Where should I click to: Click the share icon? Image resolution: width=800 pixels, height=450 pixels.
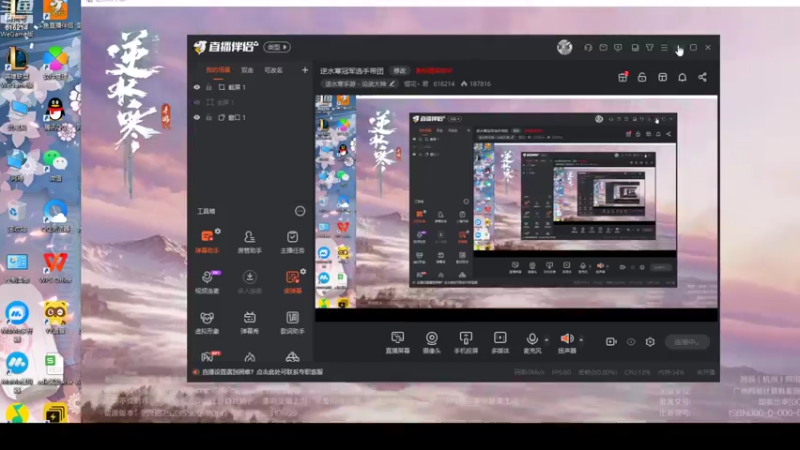703,77
